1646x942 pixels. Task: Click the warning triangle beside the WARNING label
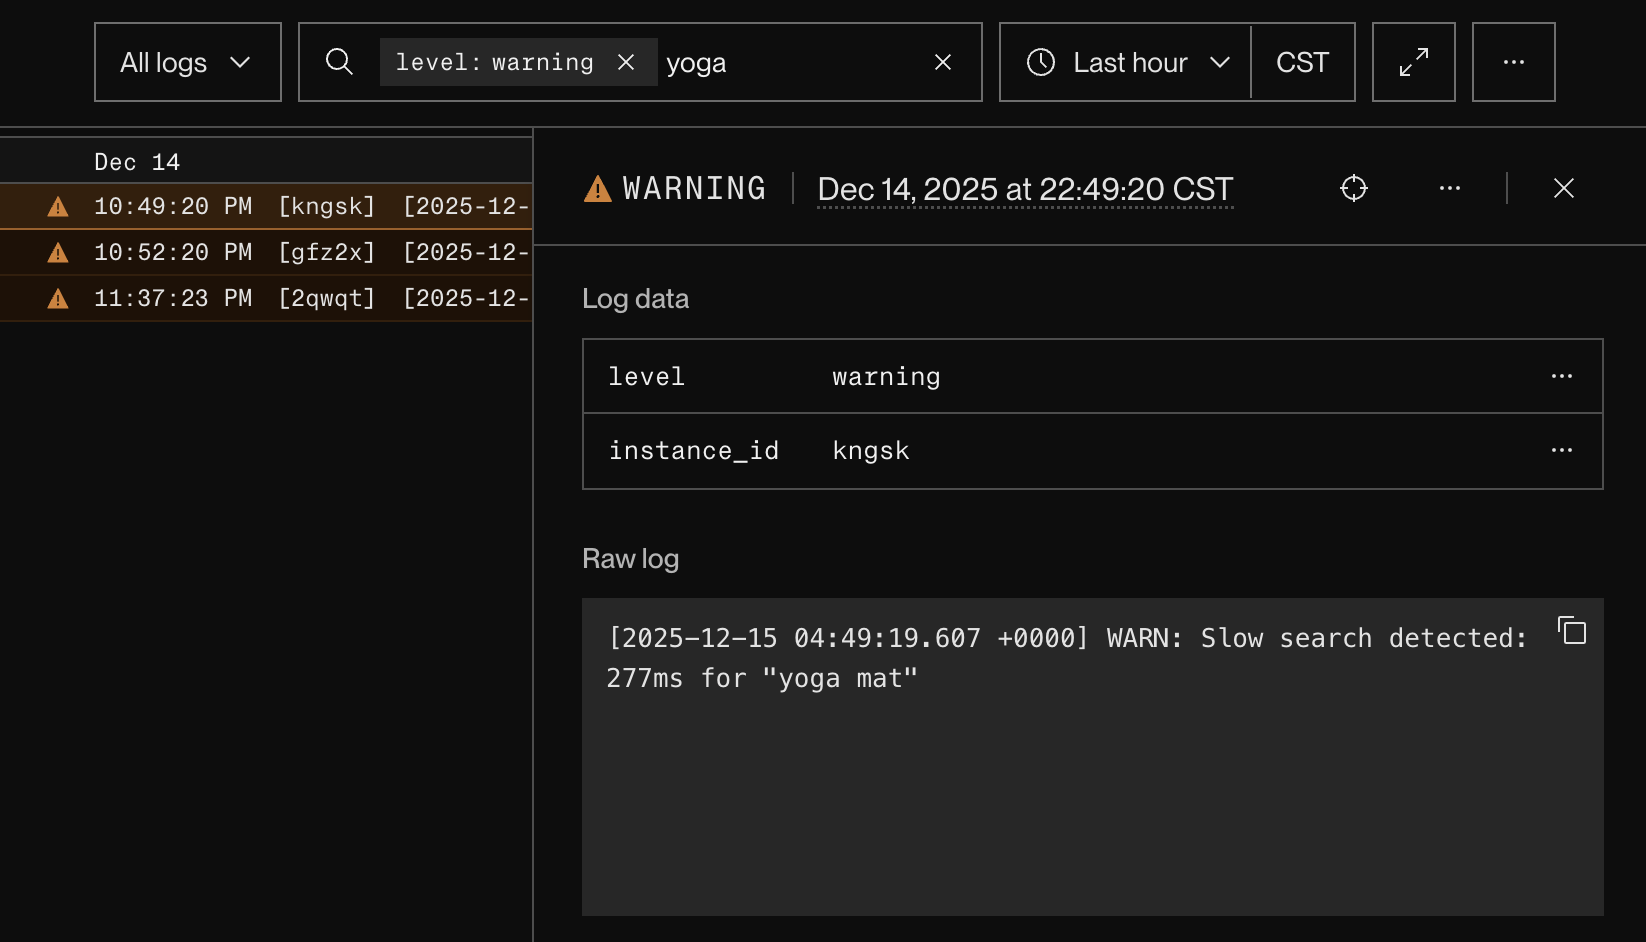[596, 188]
